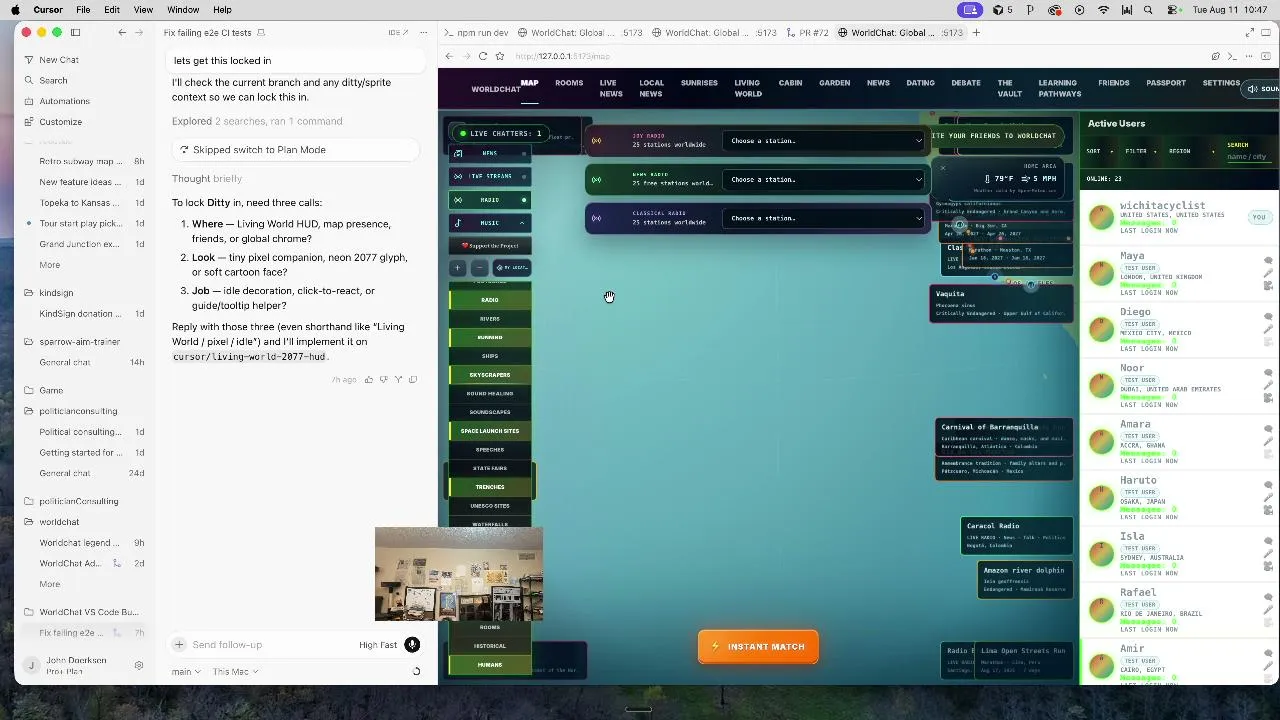Toggle the Ships layer in the list
The width and height of the screenshot is (1280, 720).
(x=490, y=356)
